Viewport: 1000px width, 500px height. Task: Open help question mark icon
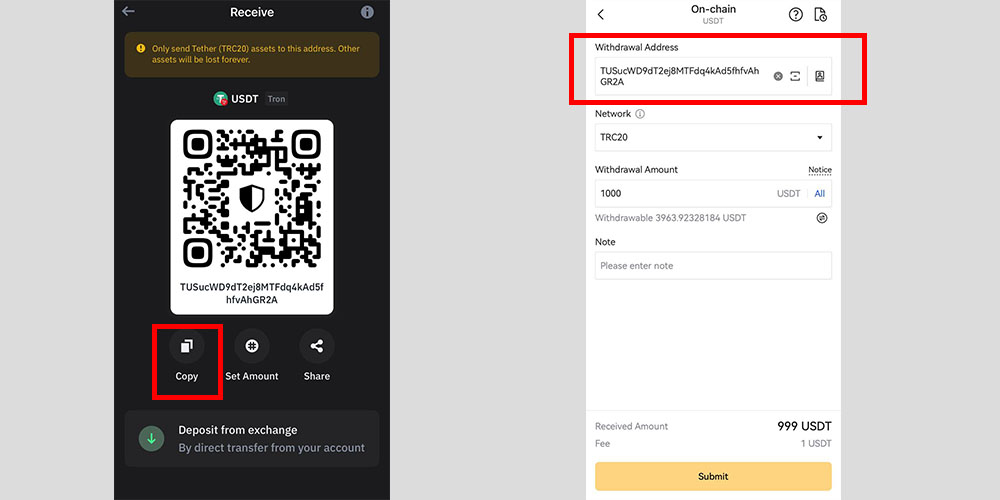coord(796,15)
